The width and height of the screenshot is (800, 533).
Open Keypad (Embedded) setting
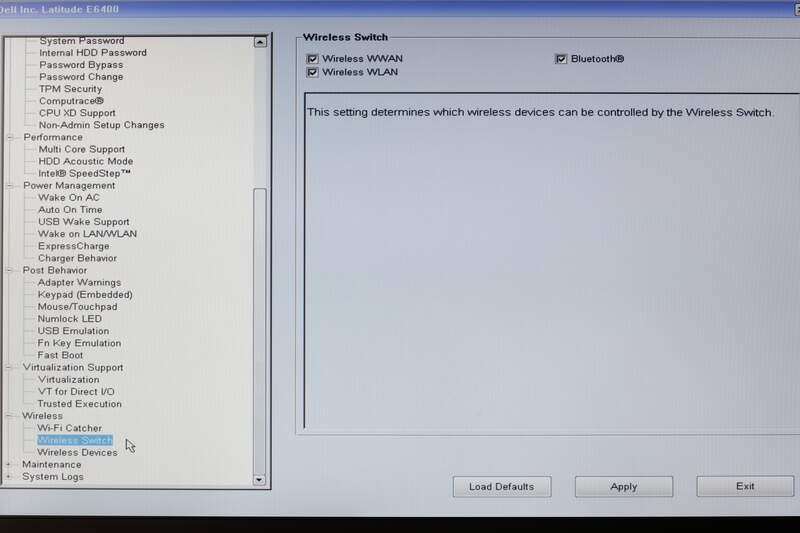click(85, 295)
